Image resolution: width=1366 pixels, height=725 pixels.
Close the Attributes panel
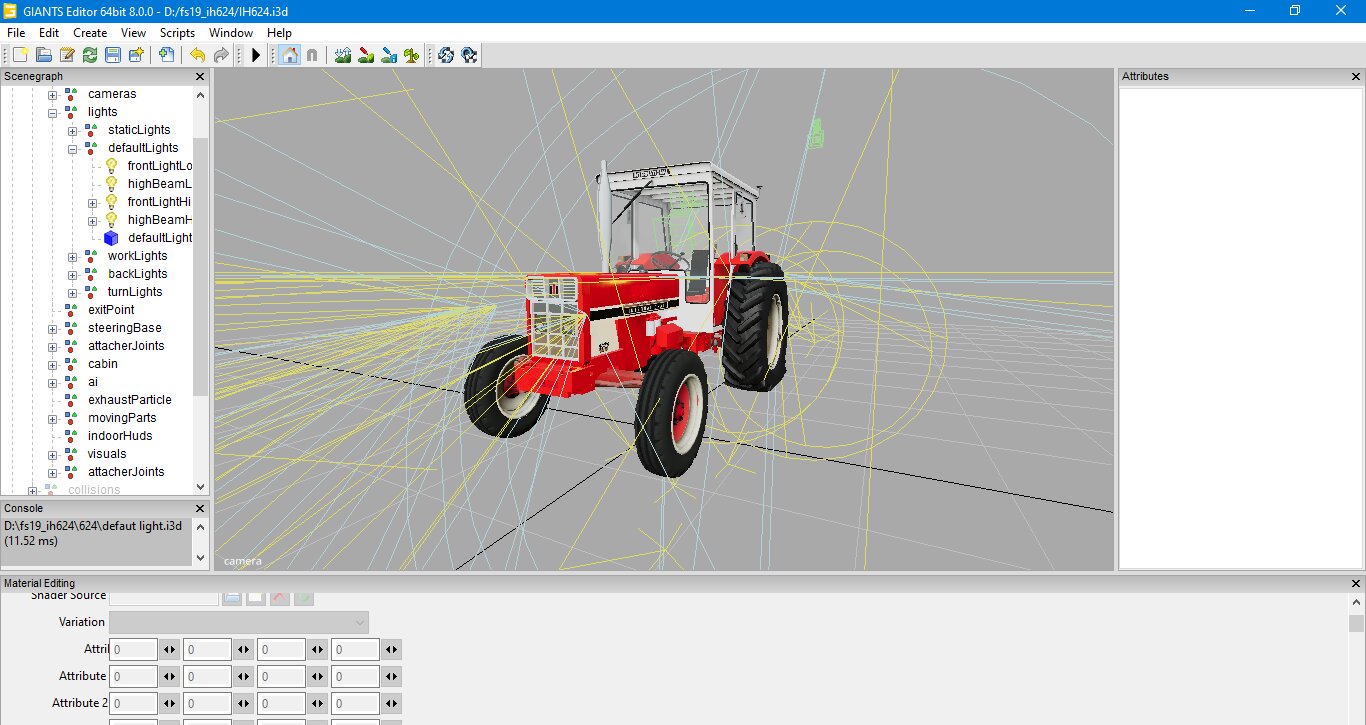(x=1356, y=76)
